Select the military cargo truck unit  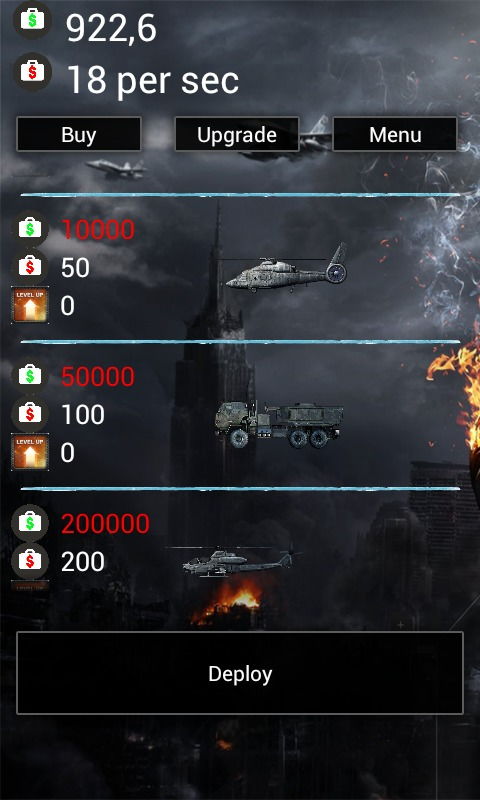point(279,424)
